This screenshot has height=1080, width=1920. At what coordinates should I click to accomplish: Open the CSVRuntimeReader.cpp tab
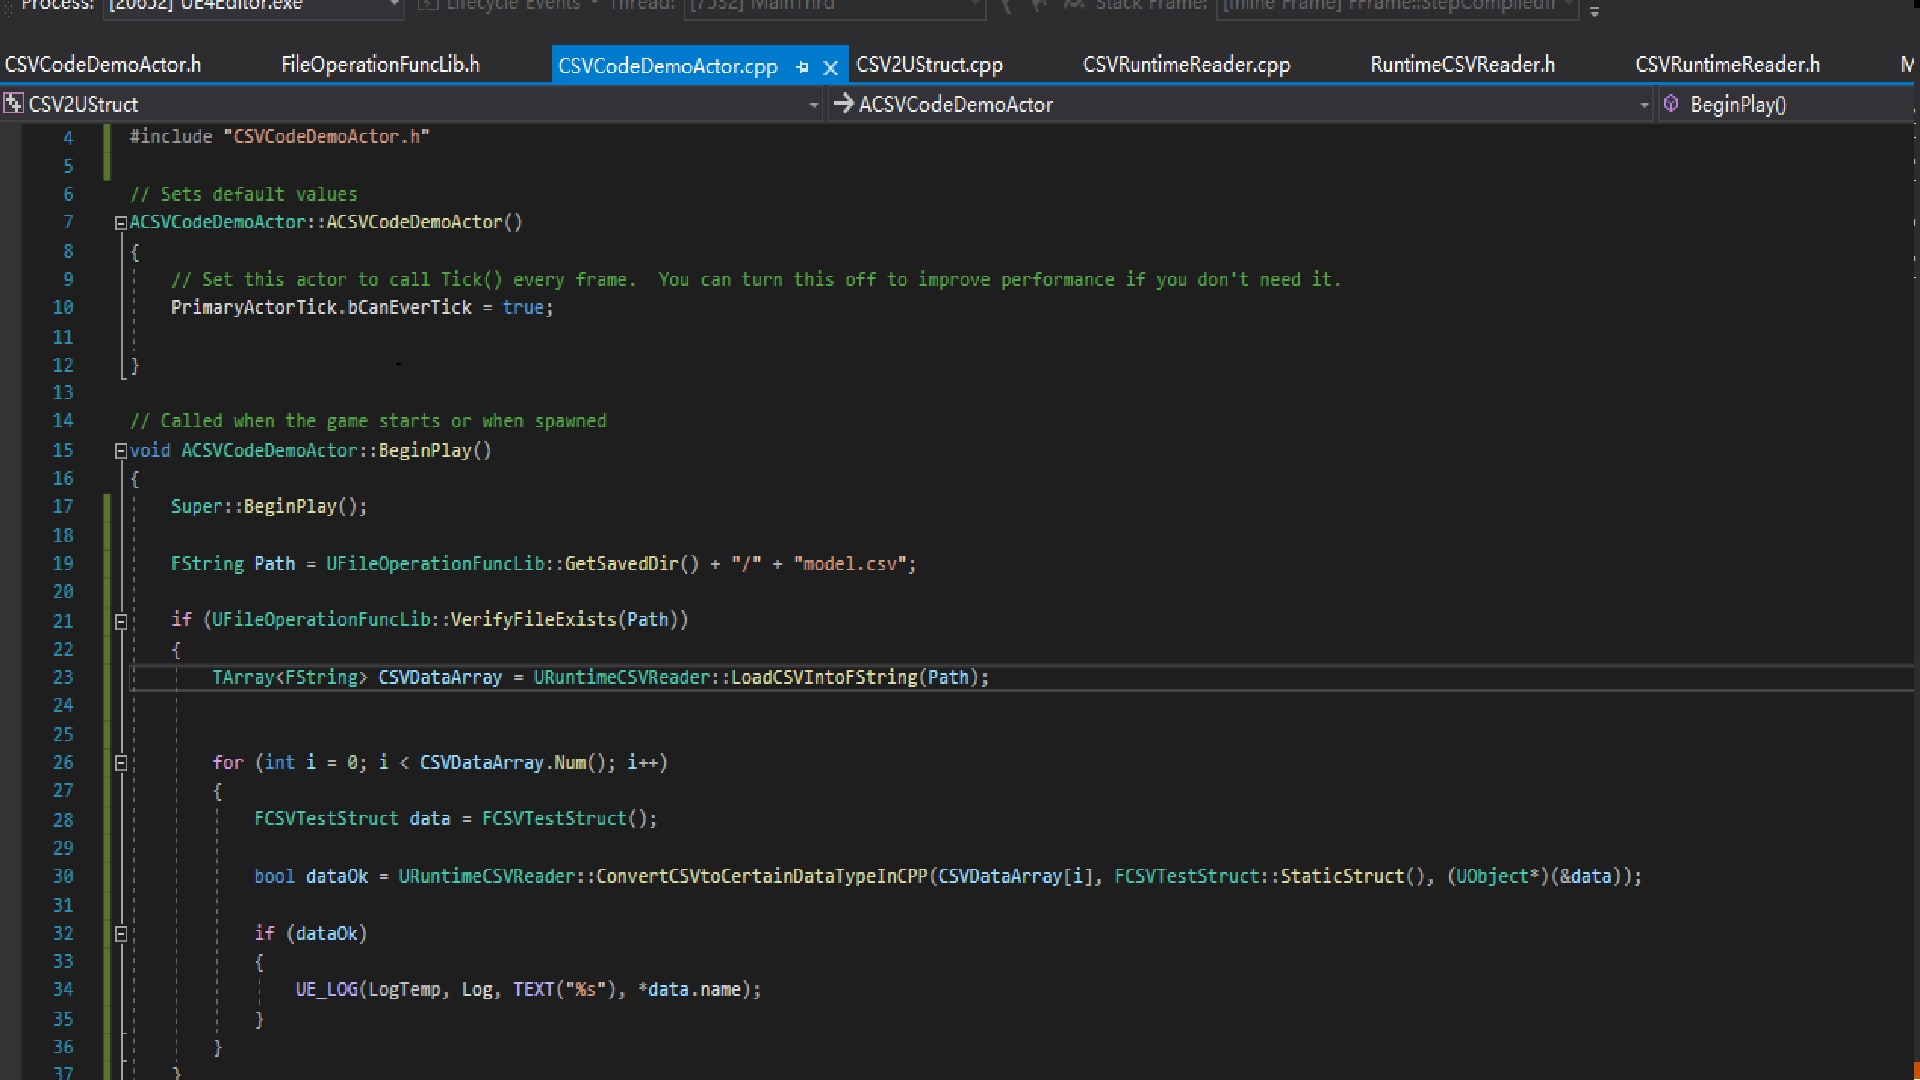1186,65
